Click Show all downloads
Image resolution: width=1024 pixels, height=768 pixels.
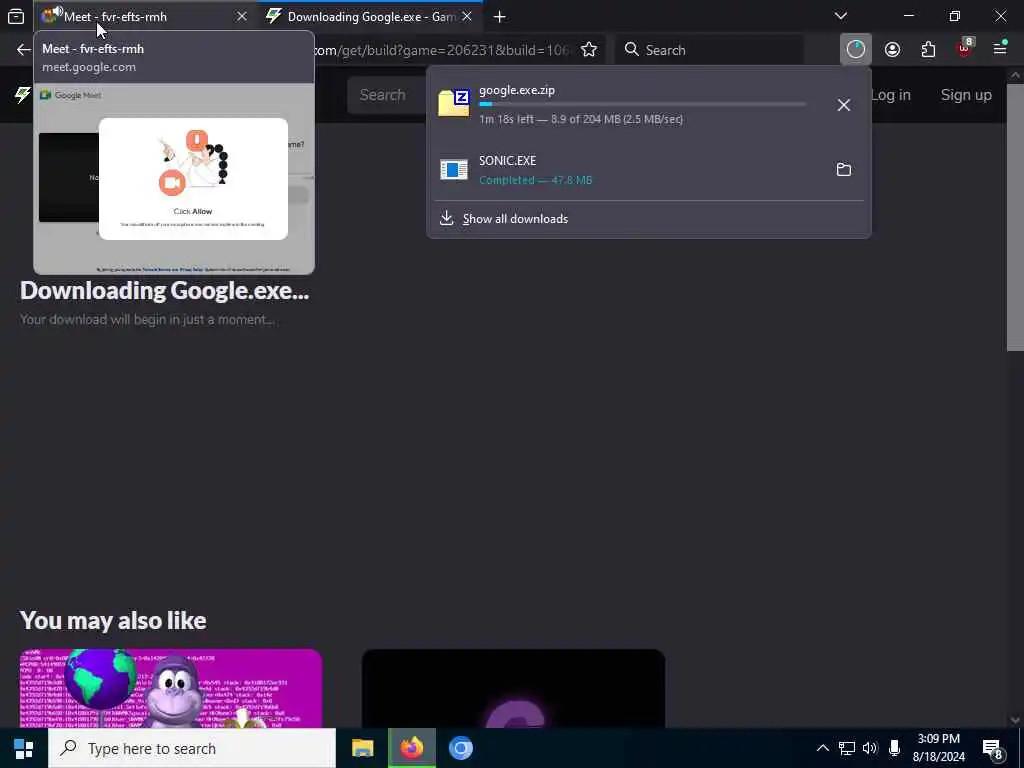tap(515, 219)
